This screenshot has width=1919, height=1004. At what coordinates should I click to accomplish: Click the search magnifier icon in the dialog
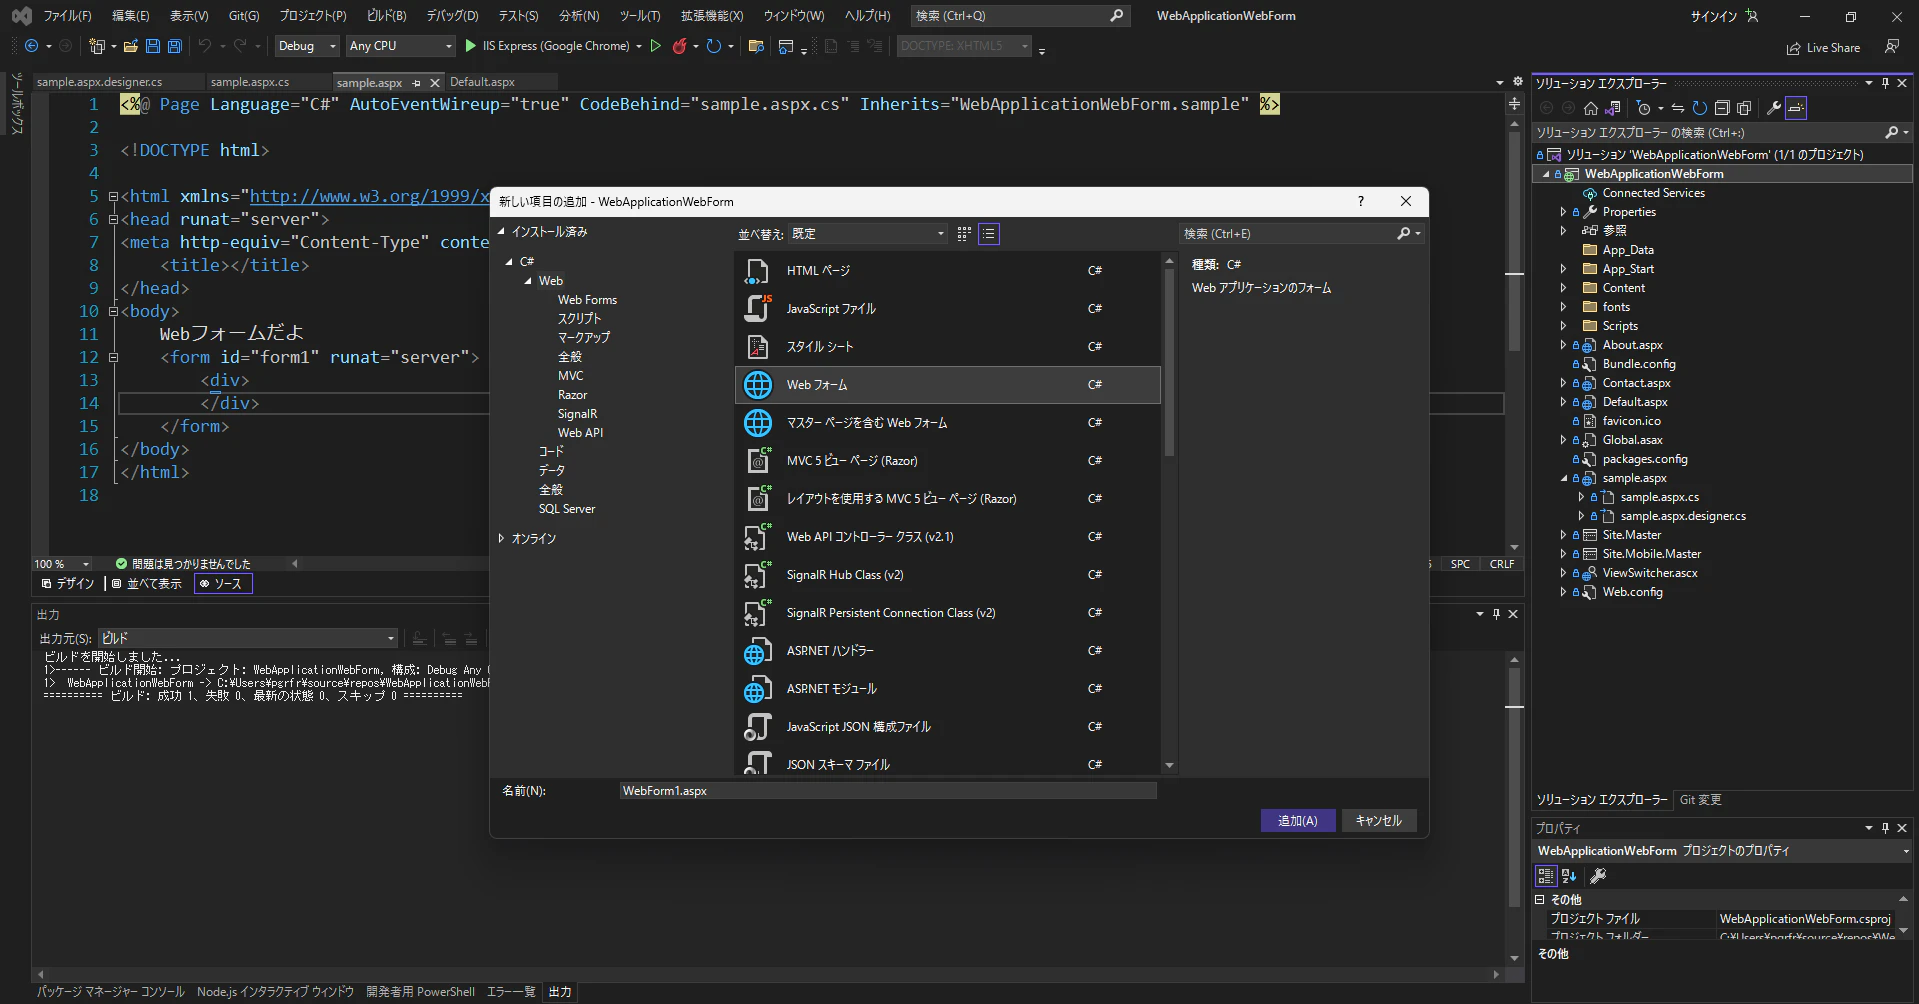coord(1404,233)
